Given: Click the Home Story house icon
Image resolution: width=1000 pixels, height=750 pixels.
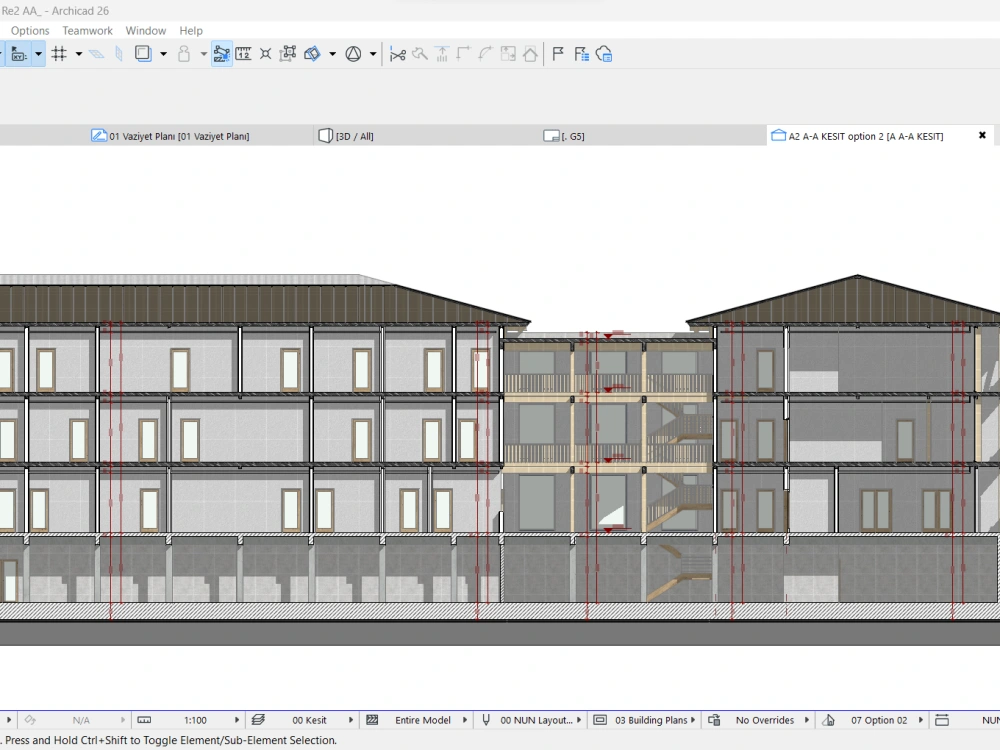Looking at the screenshot, I should pyautogui.click(x=531, y=53).
